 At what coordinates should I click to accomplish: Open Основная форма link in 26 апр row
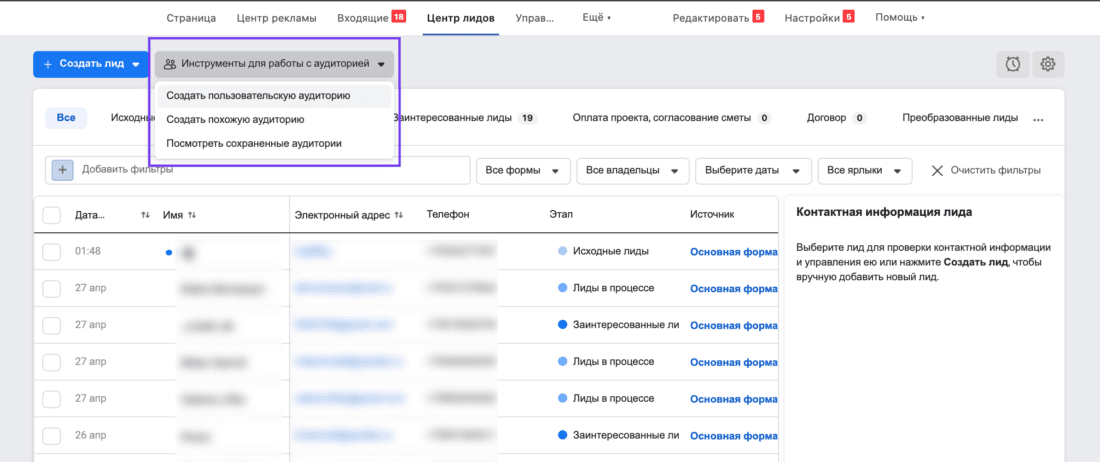[734, 436]
